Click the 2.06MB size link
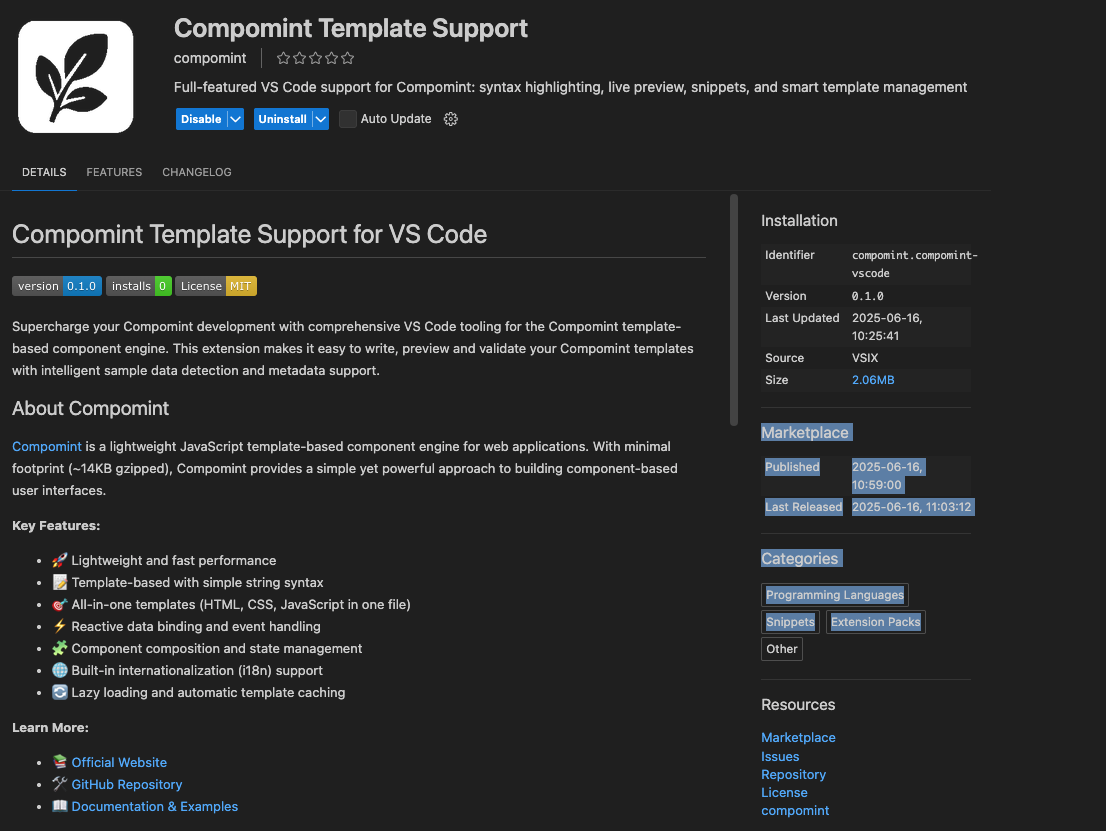This screenshot has height=831, width=1106. (x=873, y=380)
